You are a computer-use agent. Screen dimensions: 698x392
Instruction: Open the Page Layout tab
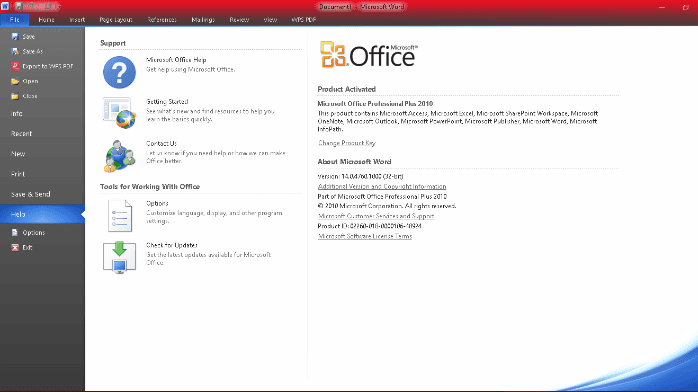116,20
